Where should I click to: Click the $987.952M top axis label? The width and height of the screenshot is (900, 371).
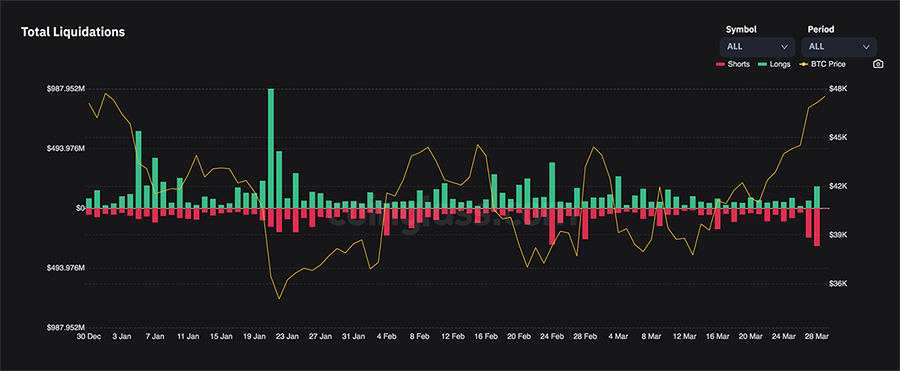65,89
